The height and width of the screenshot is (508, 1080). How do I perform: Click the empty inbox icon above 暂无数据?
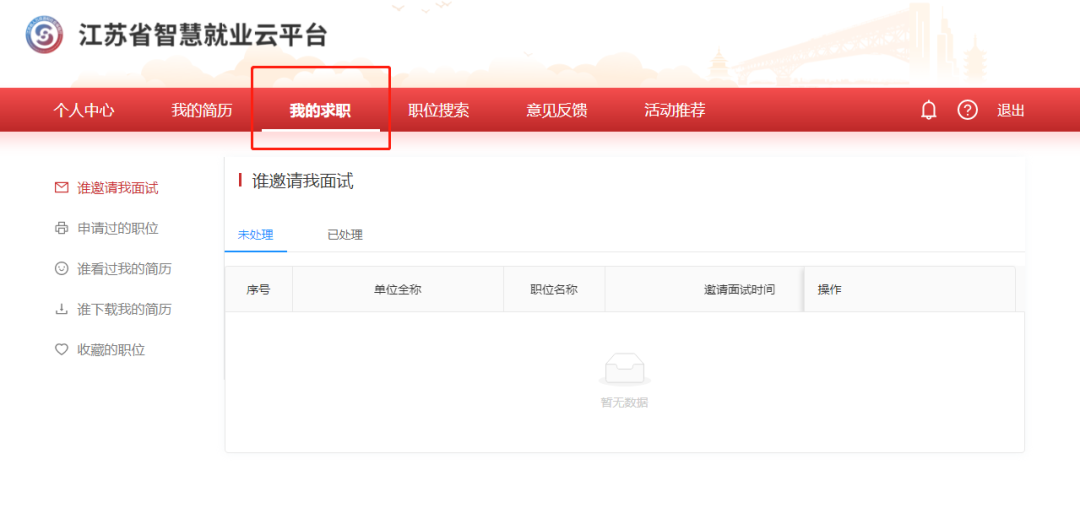tap(624, 371)
